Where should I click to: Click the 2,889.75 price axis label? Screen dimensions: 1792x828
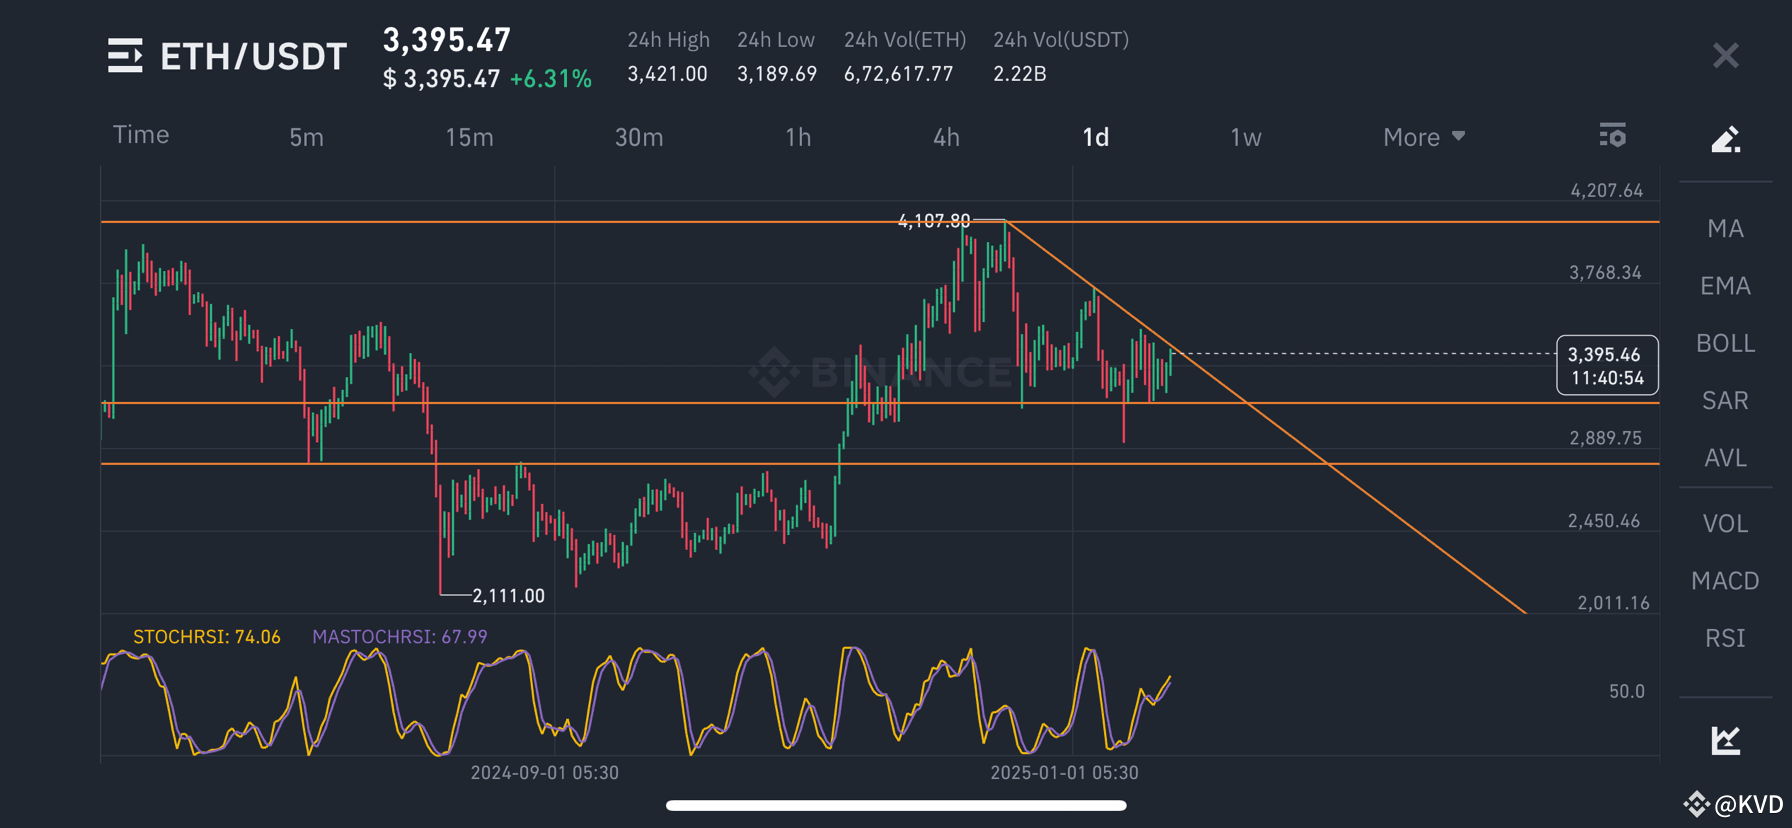(x=1605, y=438)
